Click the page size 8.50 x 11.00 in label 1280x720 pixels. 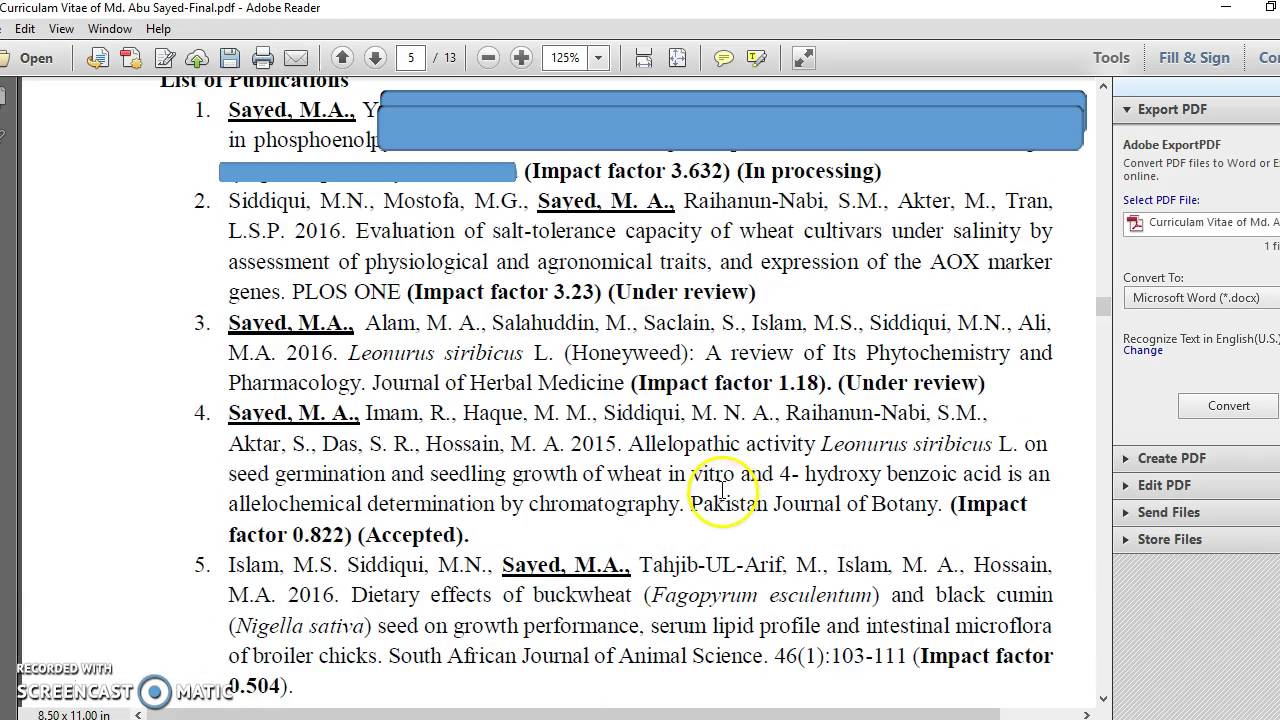(74, 714)
